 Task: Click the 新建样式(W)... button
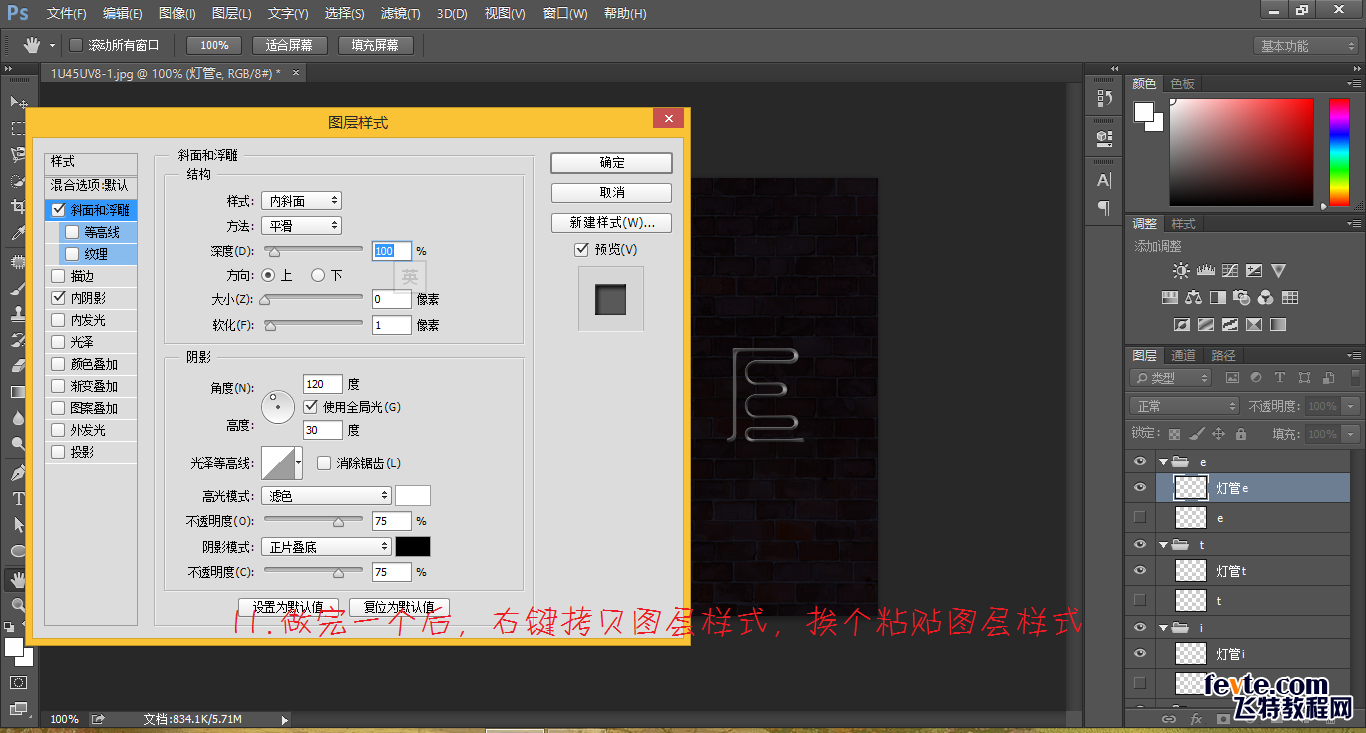click(x=611, y=222)
